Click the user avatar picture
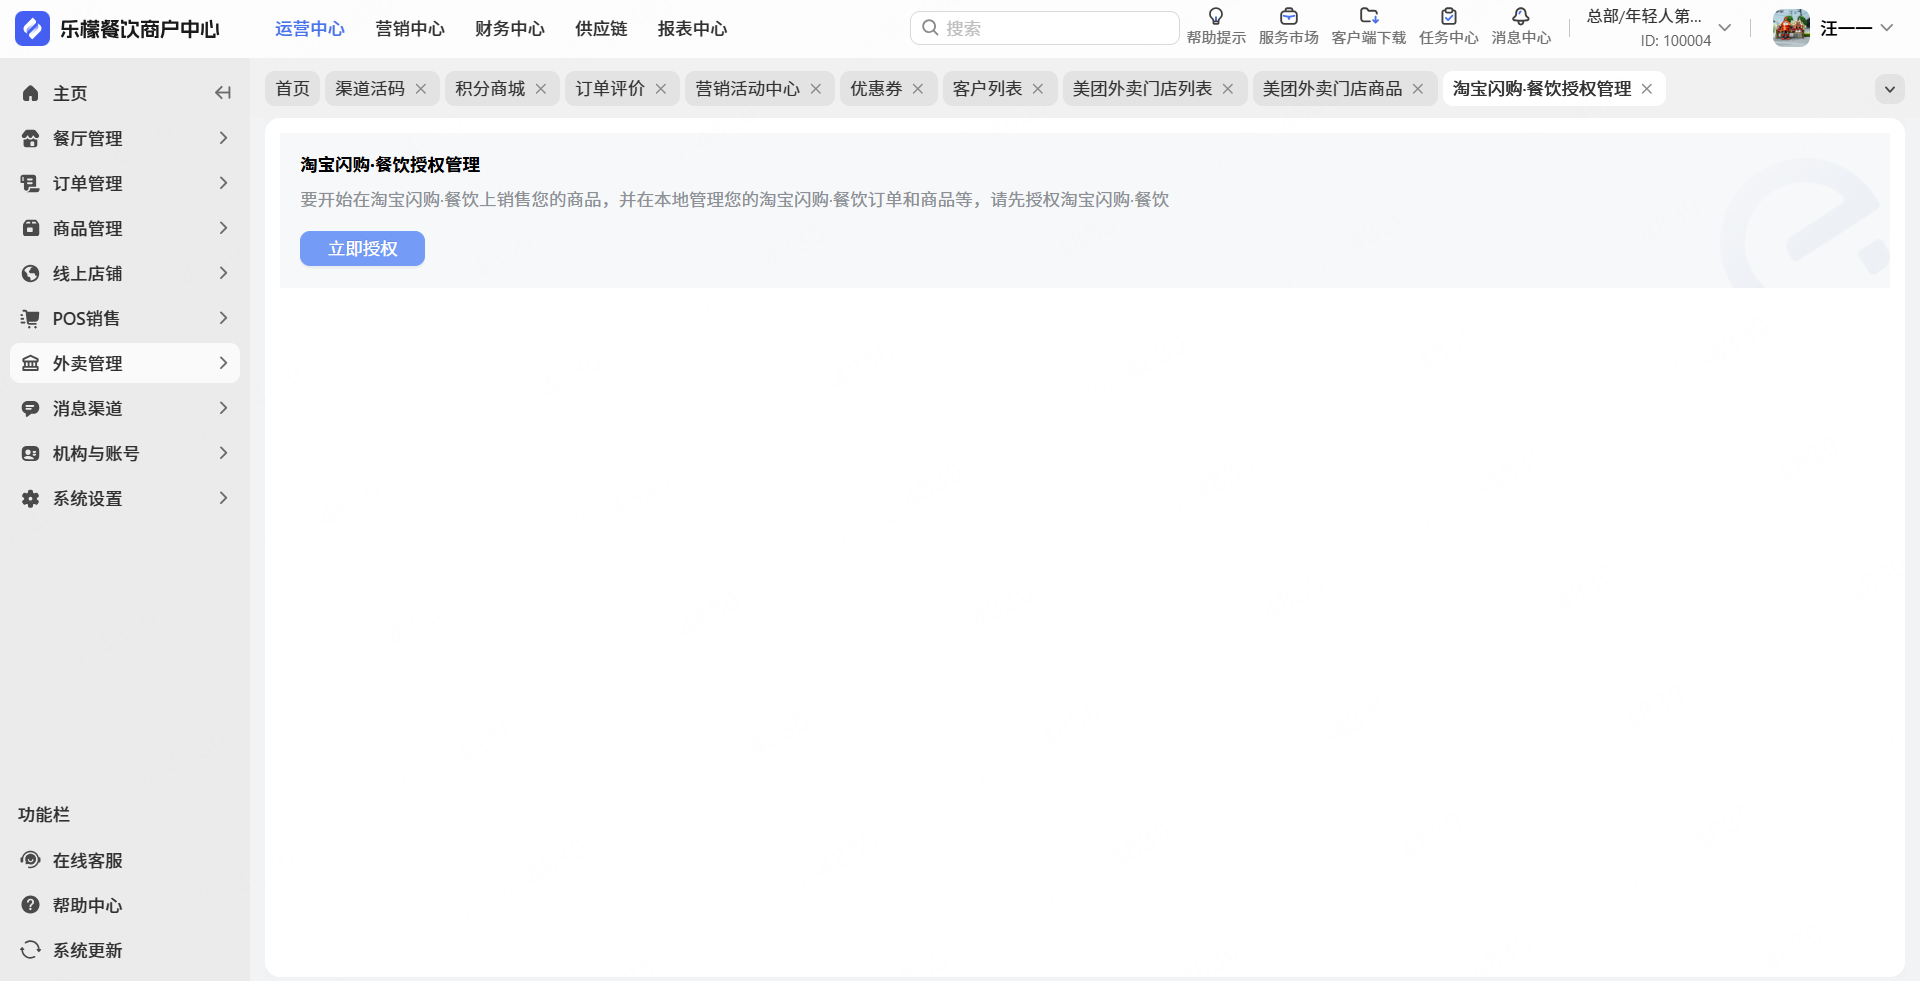 pyautogui.click(x=1792, y=28)
